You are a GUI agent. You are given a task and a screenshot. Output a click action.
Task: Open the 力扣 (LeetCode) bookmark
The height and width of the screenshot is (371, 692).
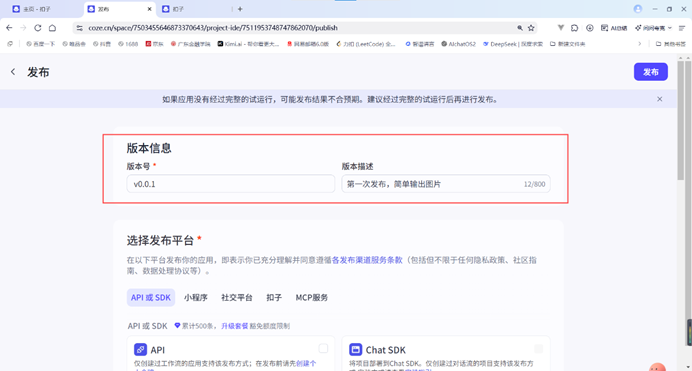pos(366,44)
